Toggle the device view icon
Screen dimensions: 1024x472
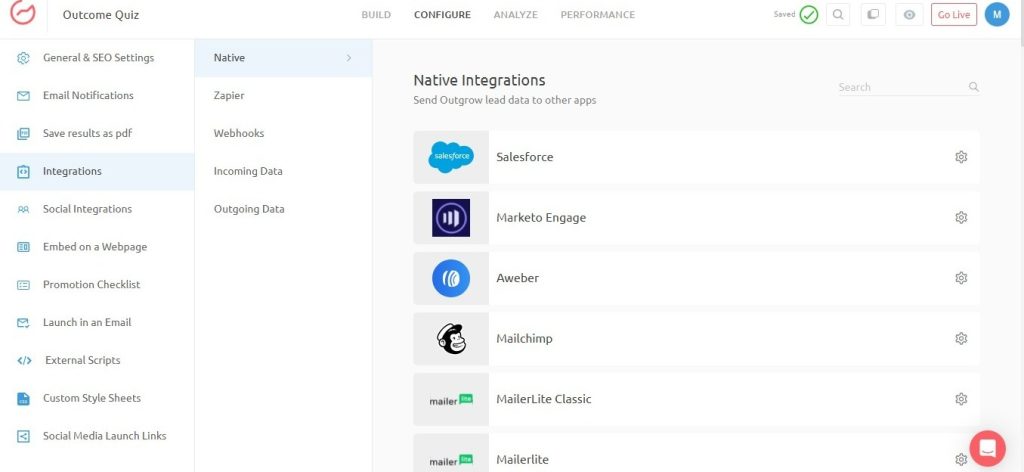point(873,15)
